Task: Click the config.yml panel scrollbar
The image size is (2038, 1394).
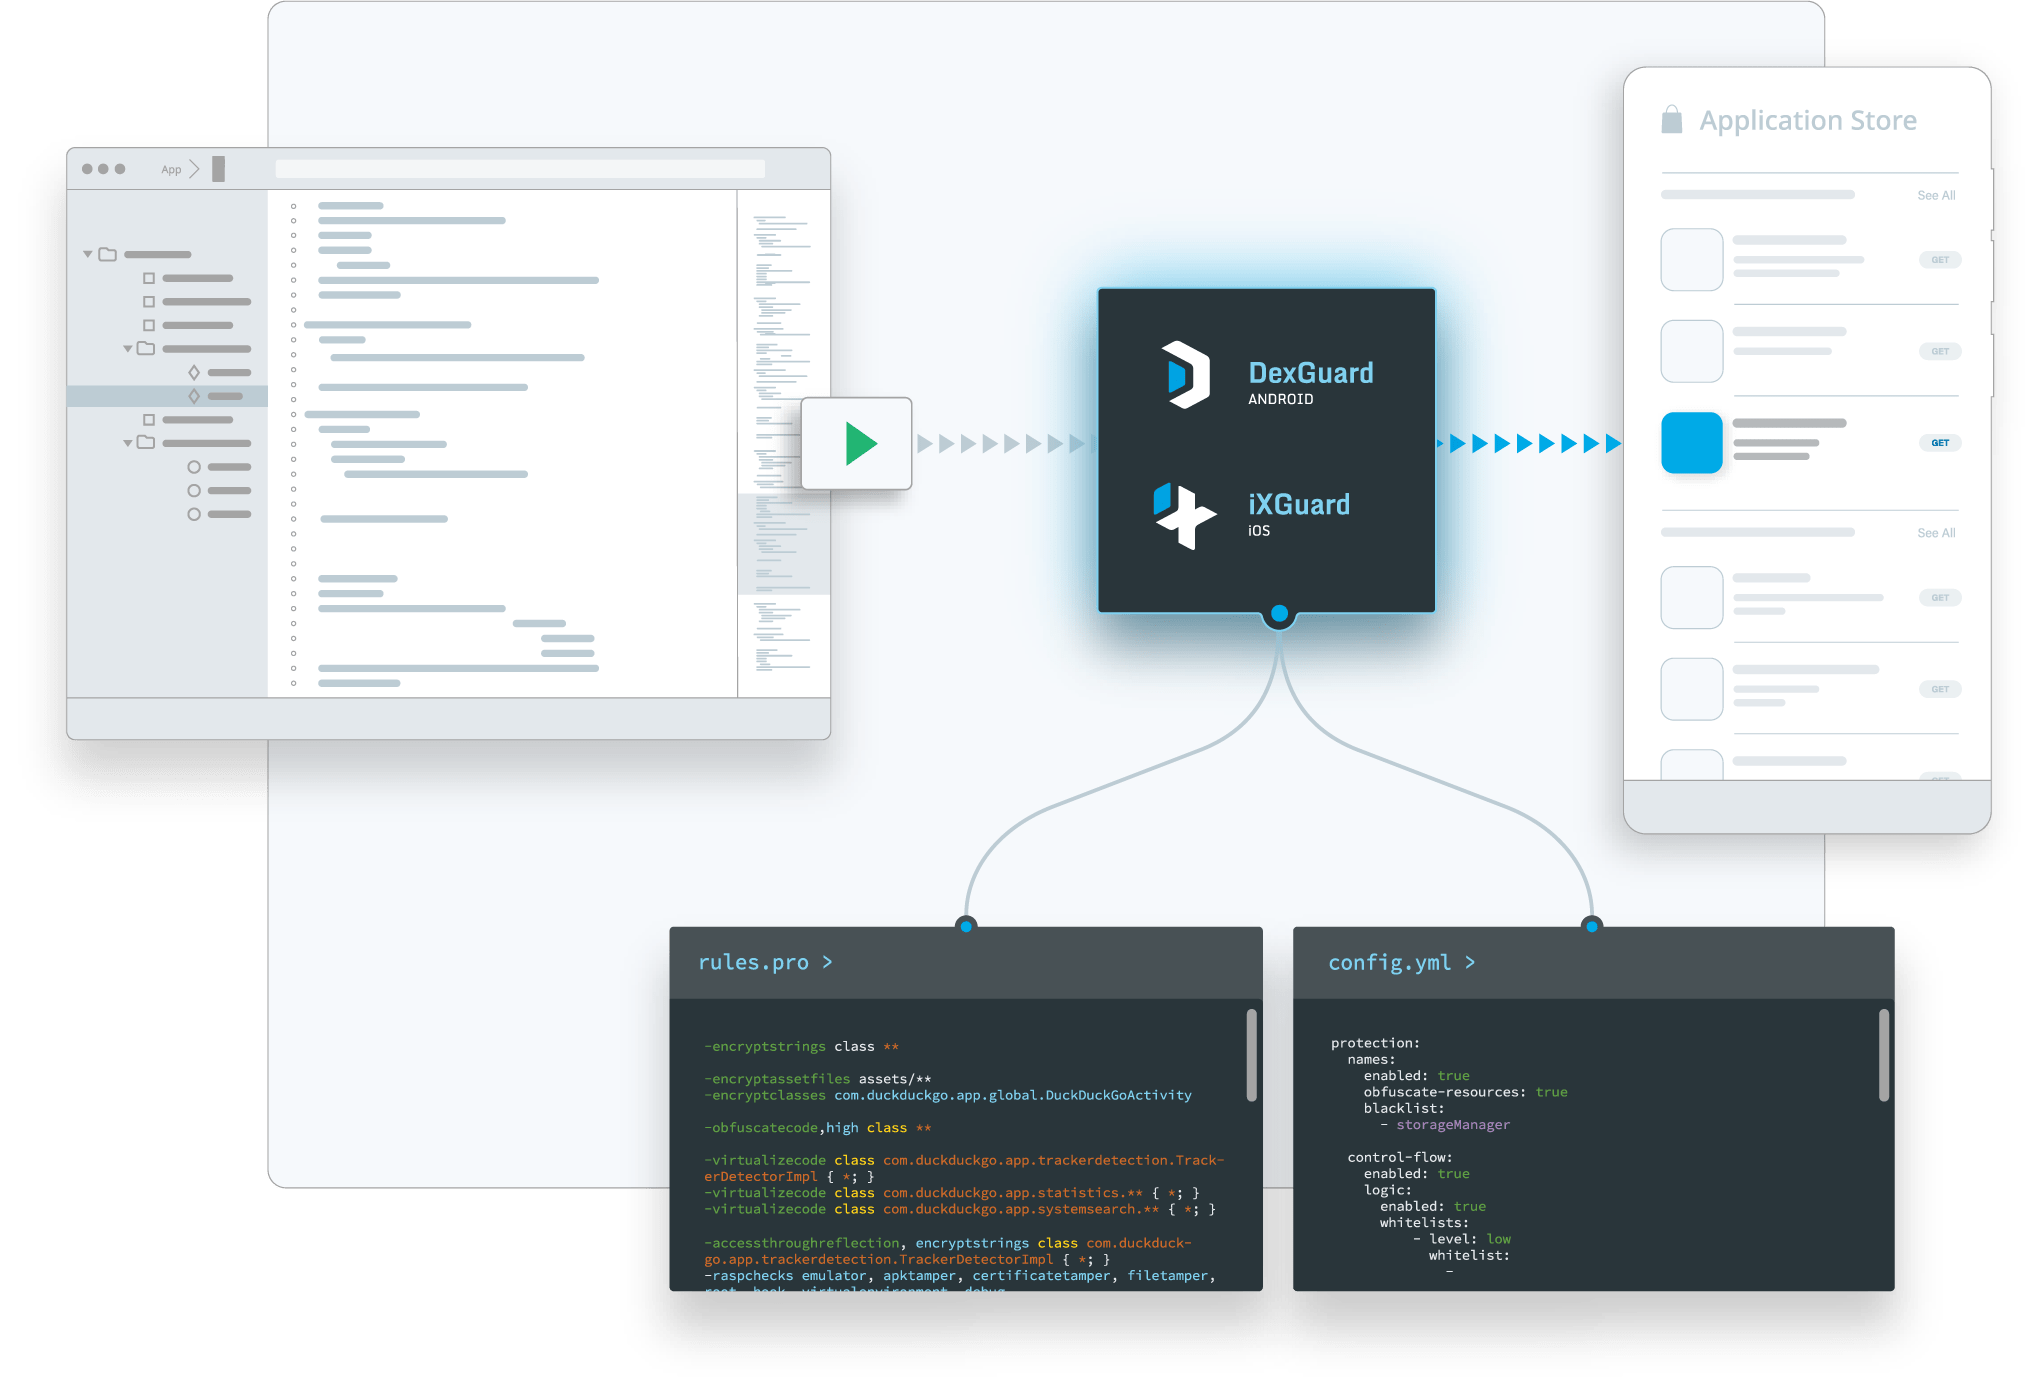Action: tap(1883, 1055)
